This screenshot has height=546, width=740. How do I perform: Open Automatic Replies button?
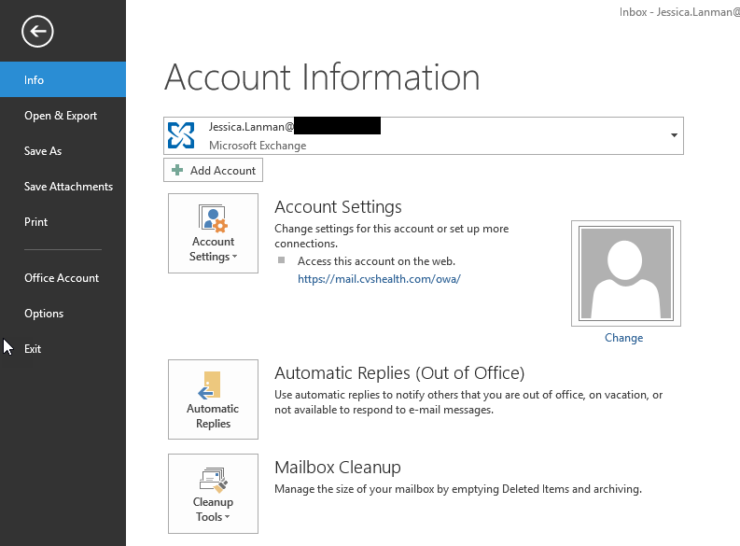pos(213,399)
